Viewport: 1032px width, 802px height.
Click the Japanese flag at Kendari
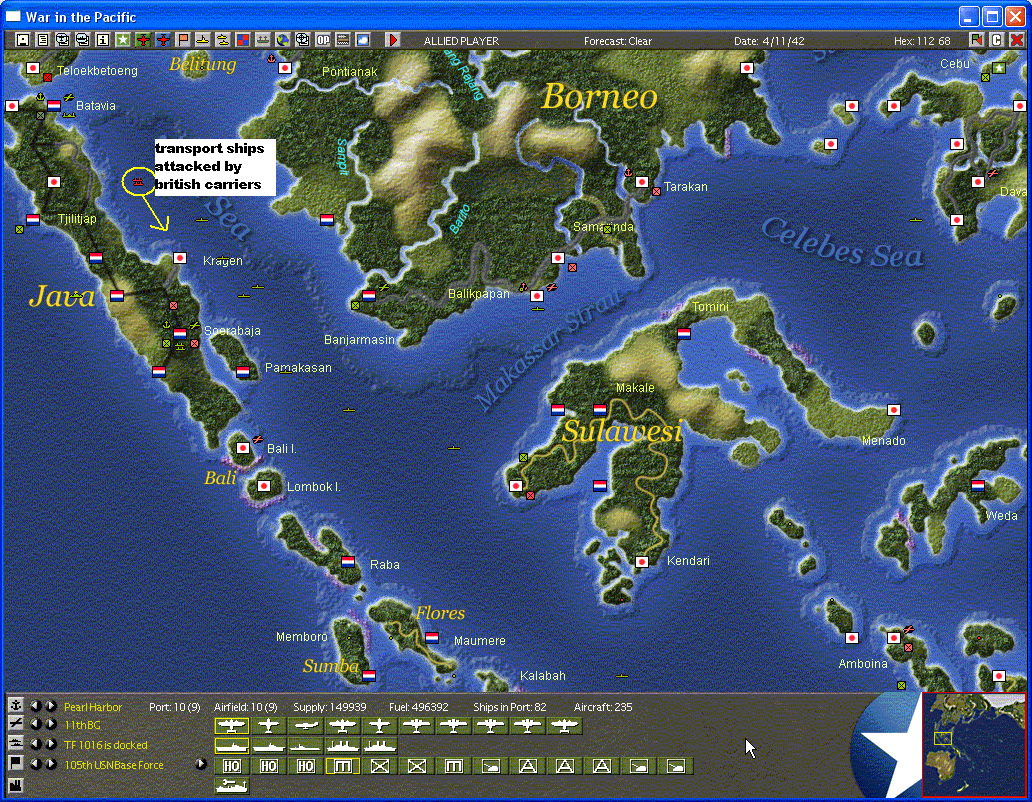(642, 562)
